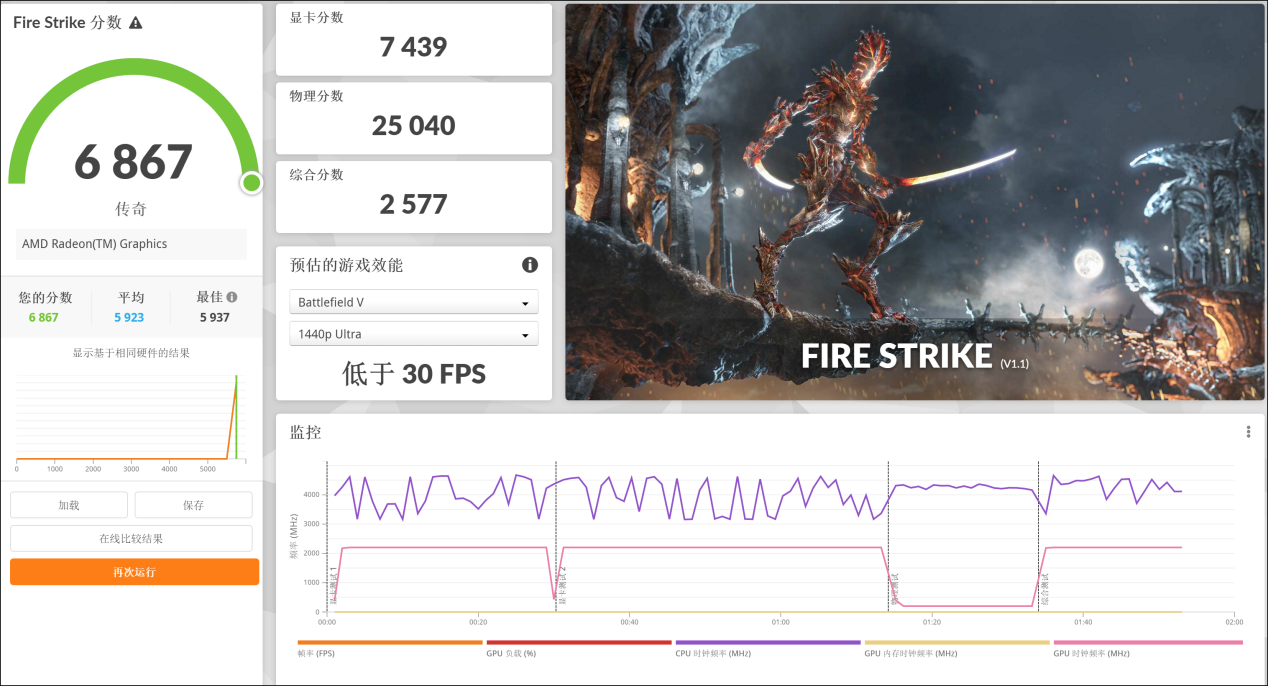The height and width of the screenshot is (686, 1268).
Task: Click the info icon next to 预估的游戏效能
Action: pos(530,265)
